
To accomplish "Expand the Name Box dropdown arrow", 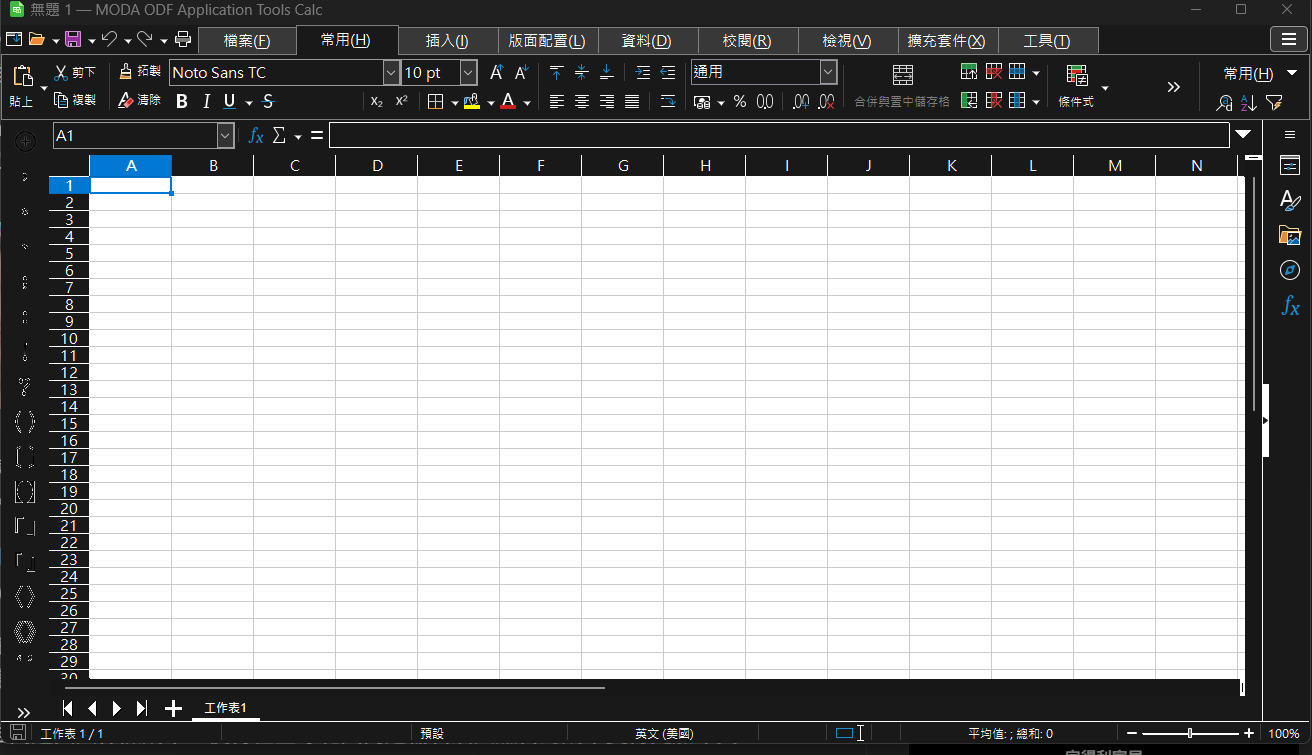I will coord(225,135).
